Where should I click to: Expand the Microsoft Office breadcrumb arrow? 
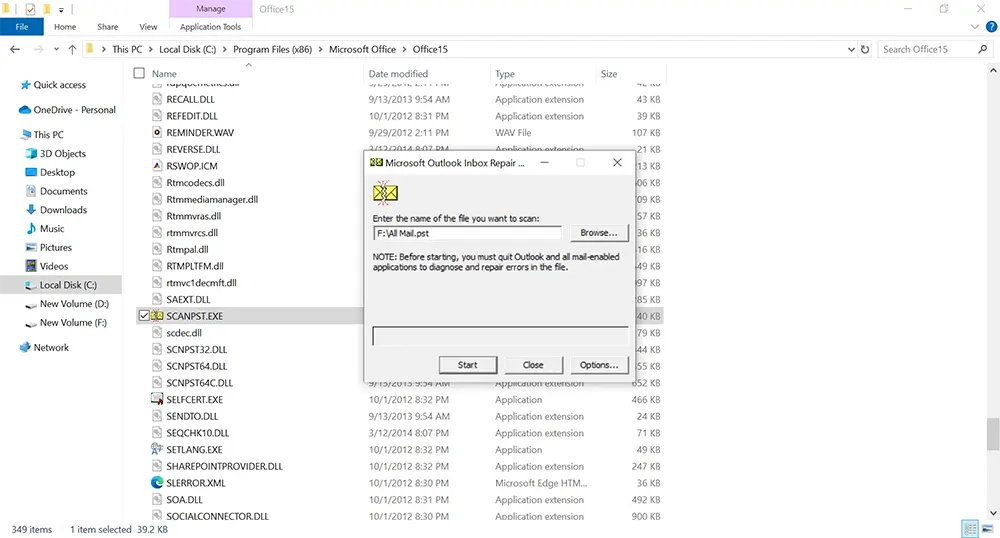(x=404, y=49)
